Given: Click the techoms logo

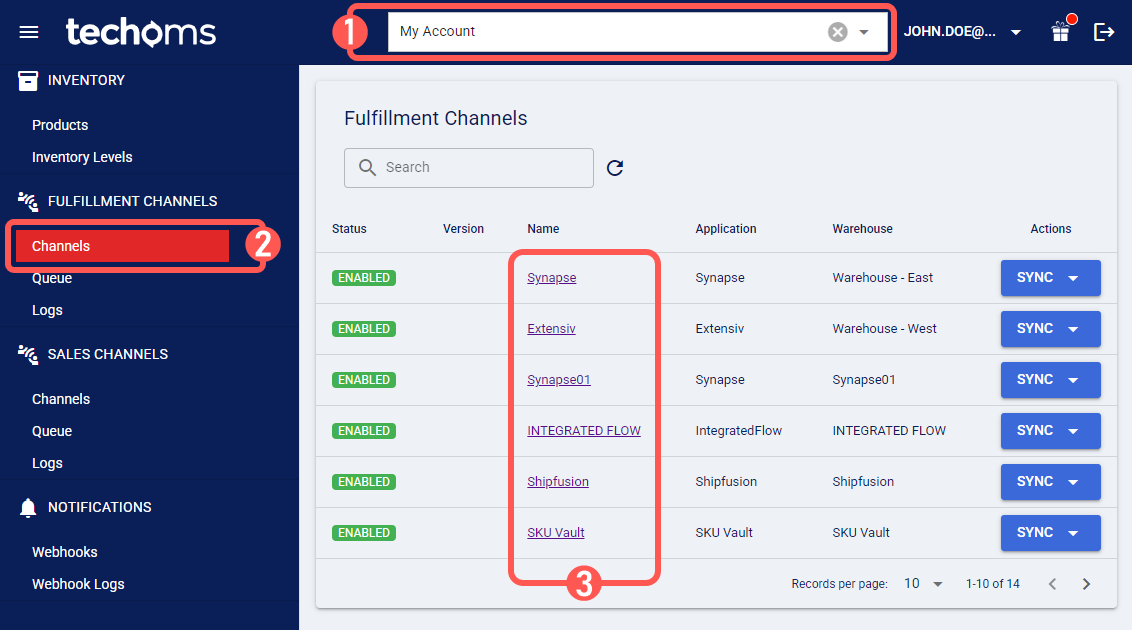Looking at the screenshot, I should [x=141, y=32].
